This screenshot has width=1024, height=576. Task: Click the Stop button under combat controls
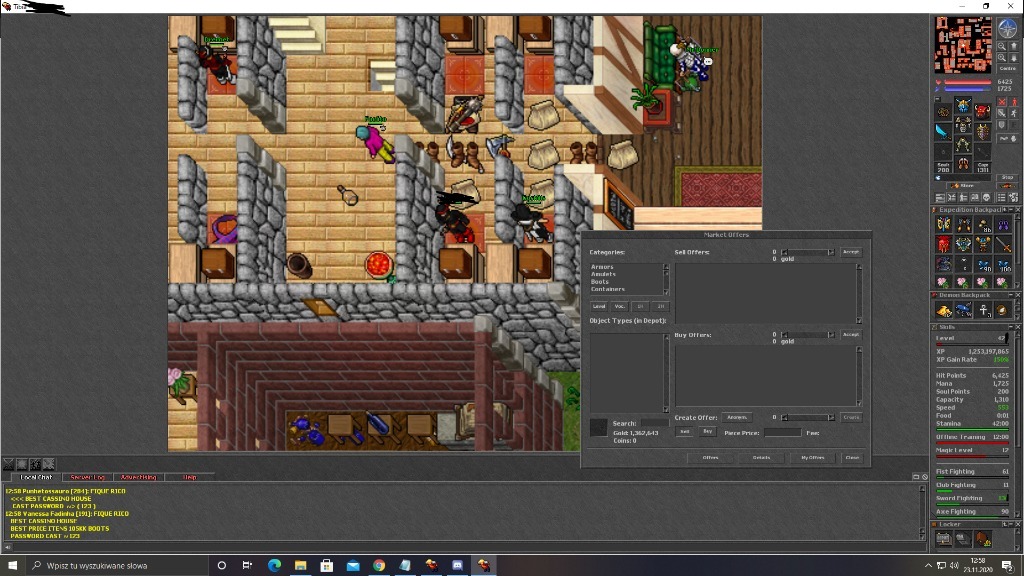coord(1008,178)
